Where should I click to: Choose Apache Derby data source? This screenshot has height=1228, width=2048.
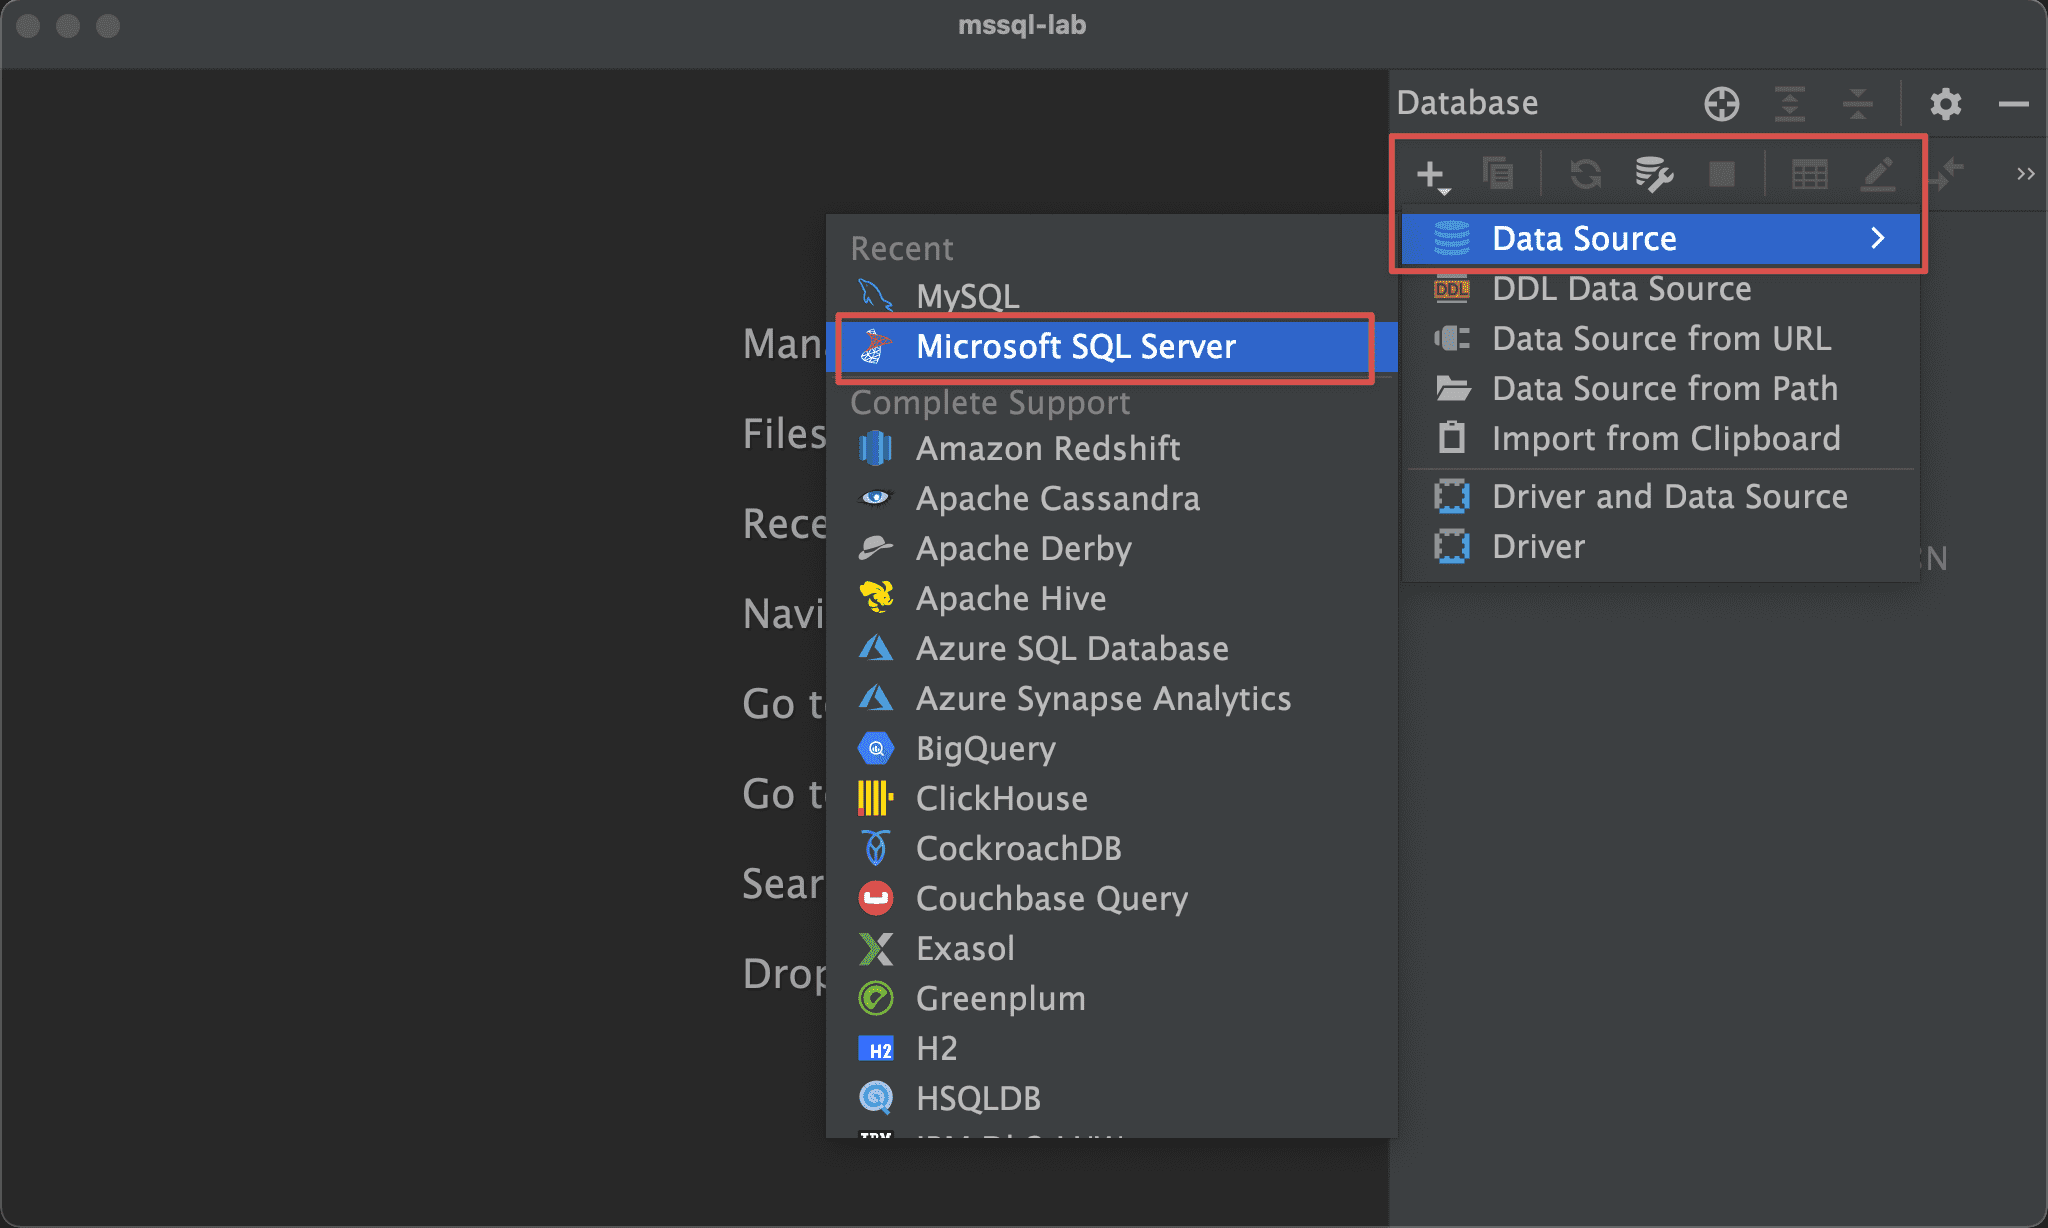click(1112, 549)
